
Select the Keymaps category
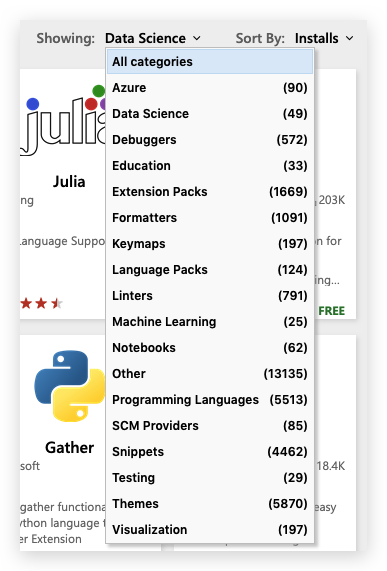(210, 244)
